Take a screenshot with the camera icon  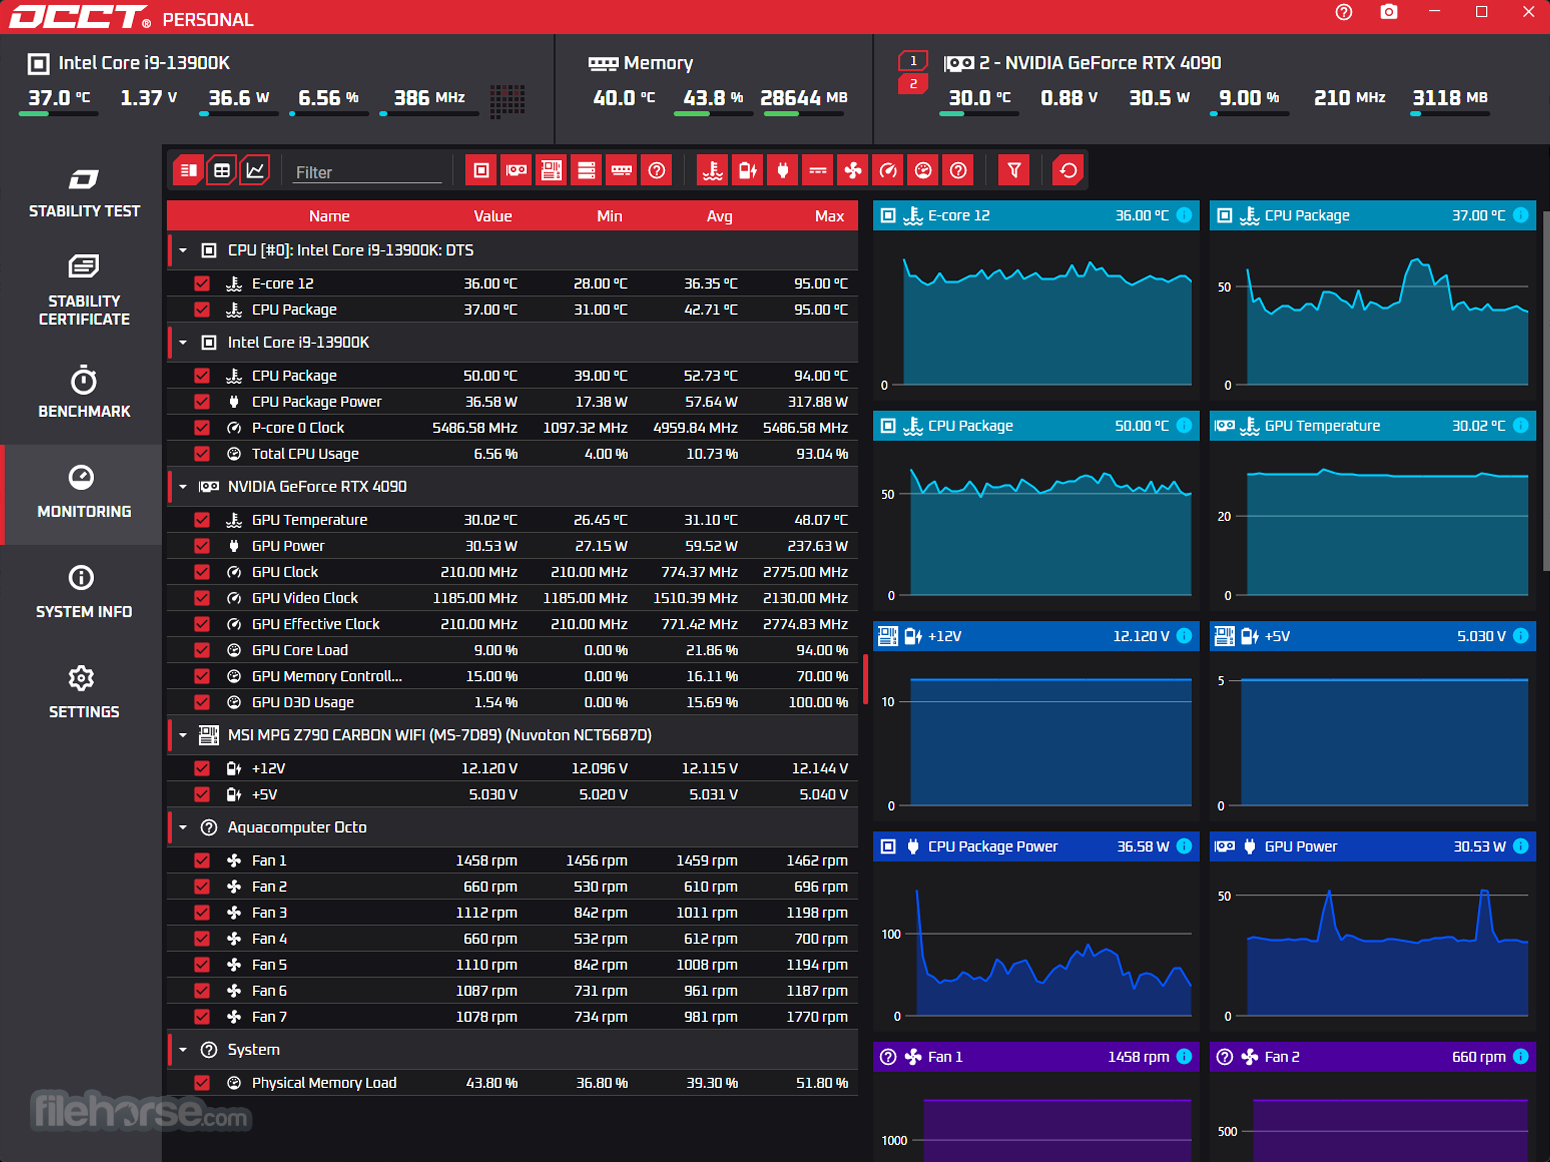(x=1389, y=12)
